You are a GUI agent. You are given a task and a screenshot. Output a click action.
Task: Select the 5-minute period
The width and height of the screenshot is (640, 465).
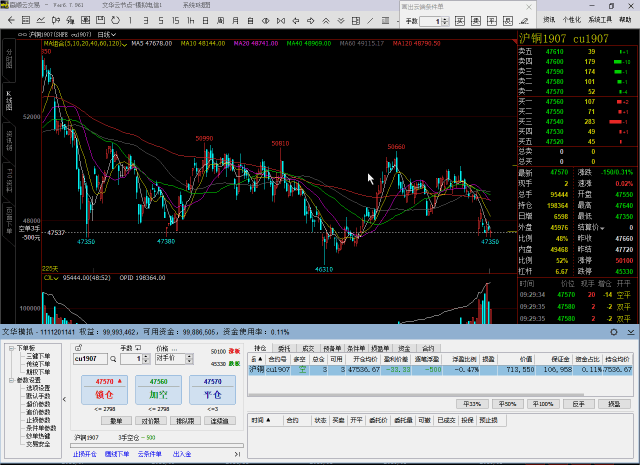(161, 20)
